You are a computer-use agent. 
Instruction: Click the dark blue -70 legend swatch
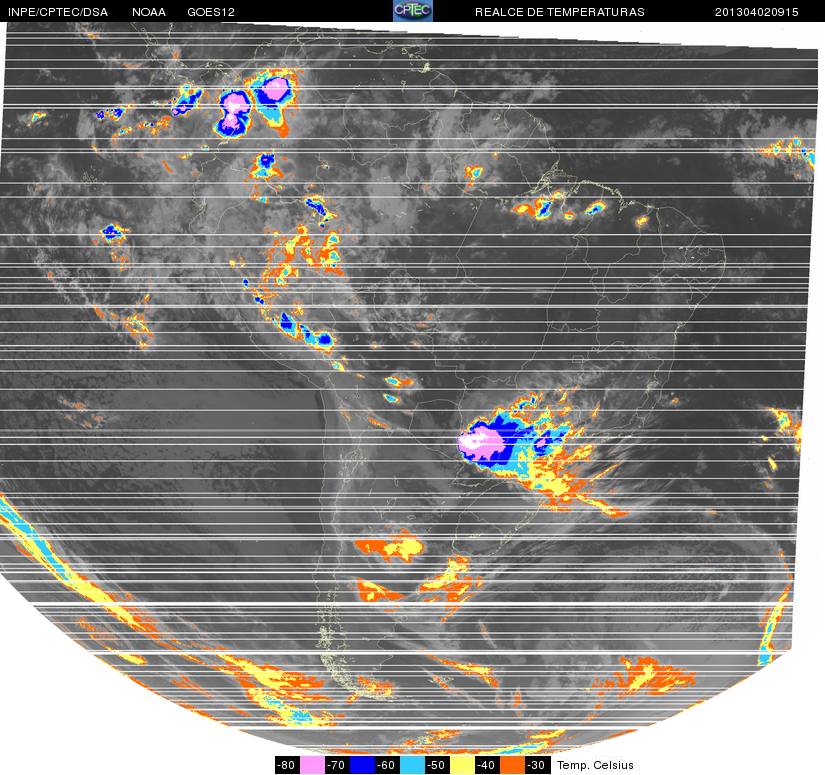(362, 765)
